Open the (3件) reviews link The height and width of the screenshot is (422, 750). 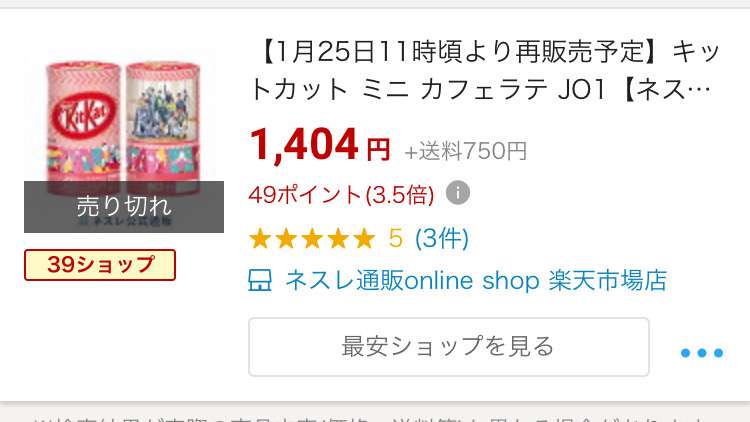point(442,238)
